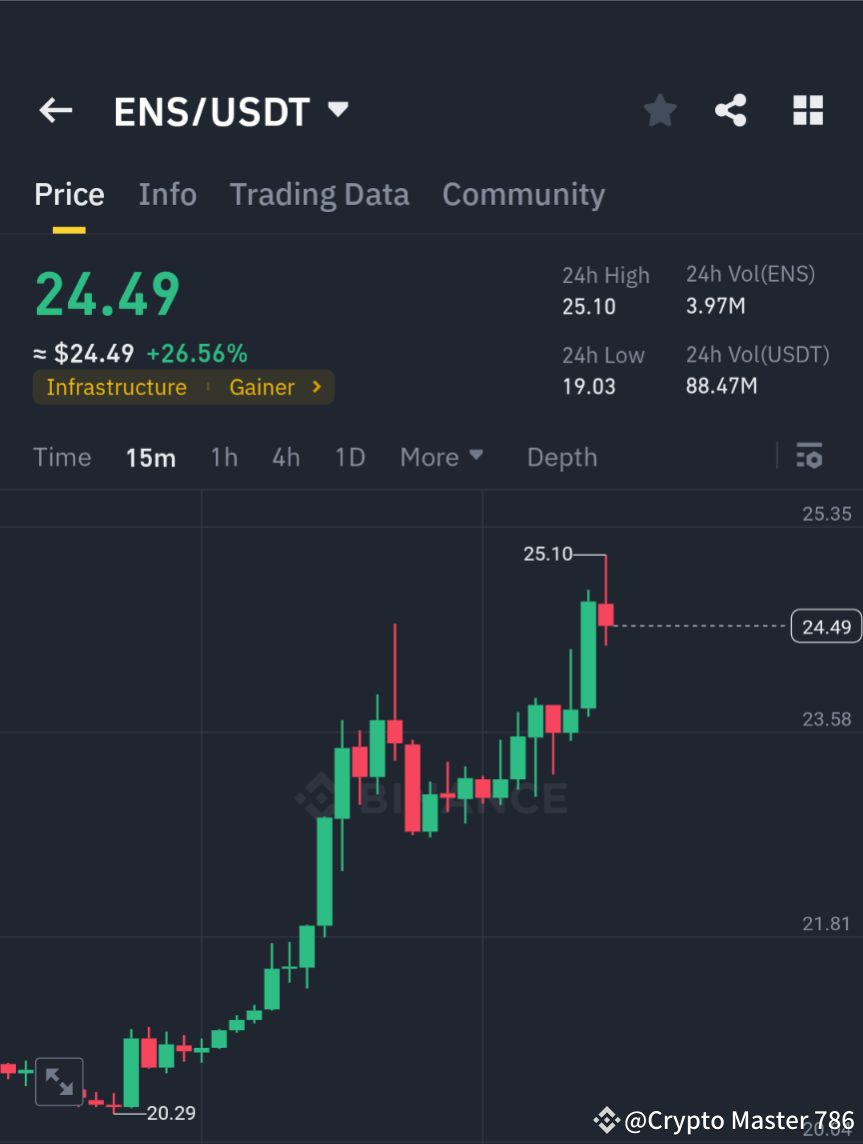The image size is (863, 1144).
Task: Switch to the Trading Data tab
Action: click(319, 194)
